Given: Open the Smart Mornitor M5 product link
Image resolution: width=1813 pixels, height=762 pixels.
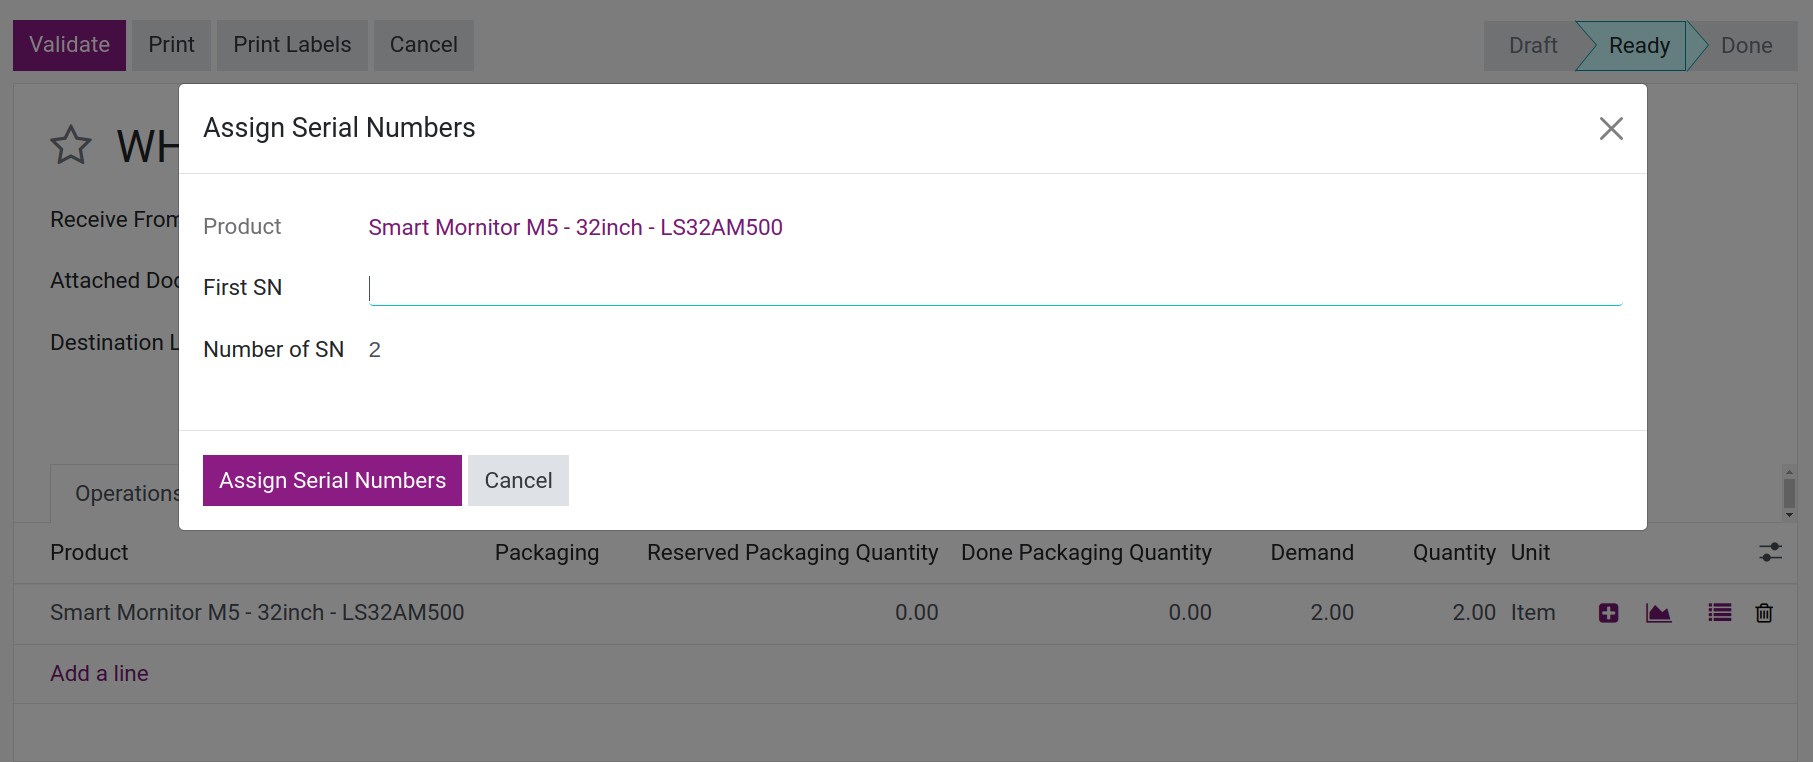Looking at the screenshot, I should tap(575, 227).
